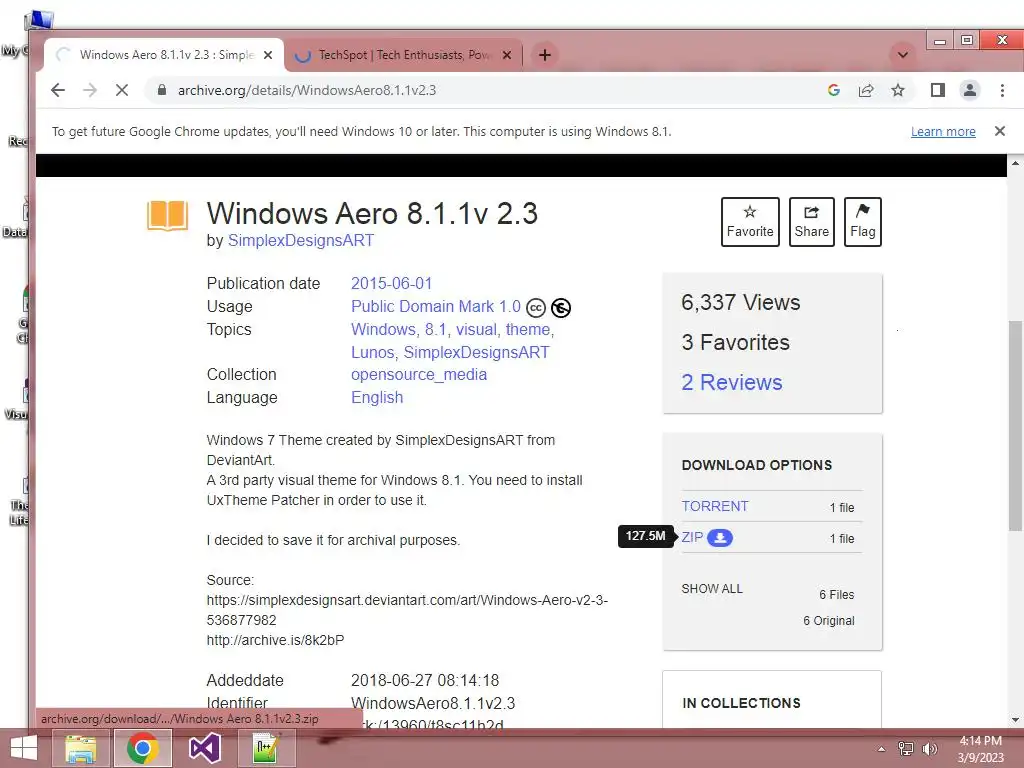The height and width of the screenshot is (768, 1024).
Task: Open the Chrome profile avatar
Action: [x=970, y=90]
